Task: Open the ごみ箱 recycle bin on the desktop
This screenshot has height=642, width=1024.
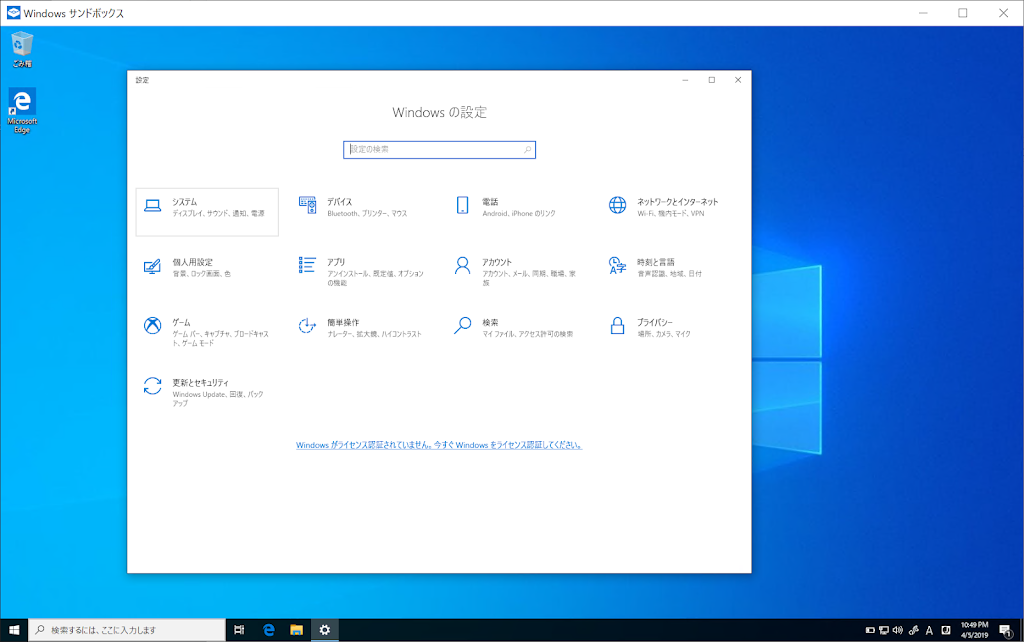Action: coord(22,50)
